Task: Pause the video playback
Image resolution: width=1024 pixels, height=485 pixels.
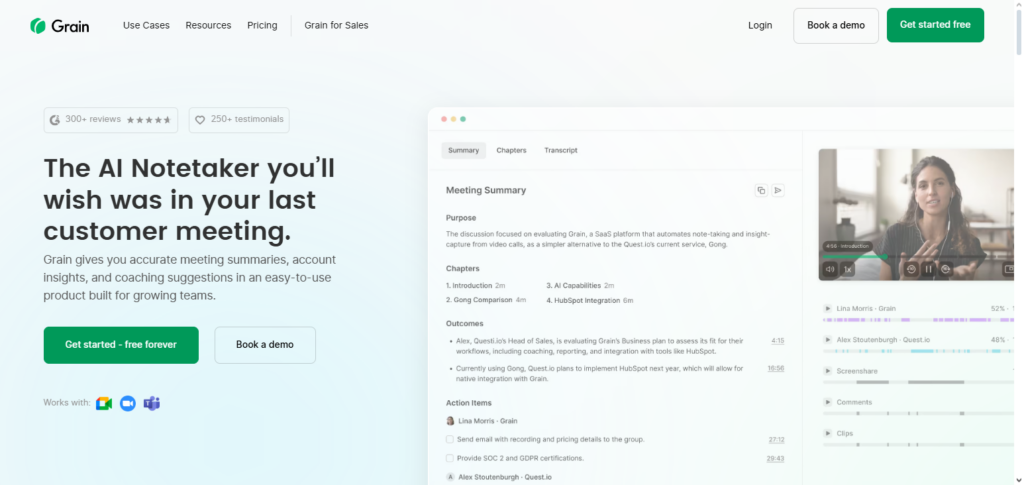Action: point(928,269)
